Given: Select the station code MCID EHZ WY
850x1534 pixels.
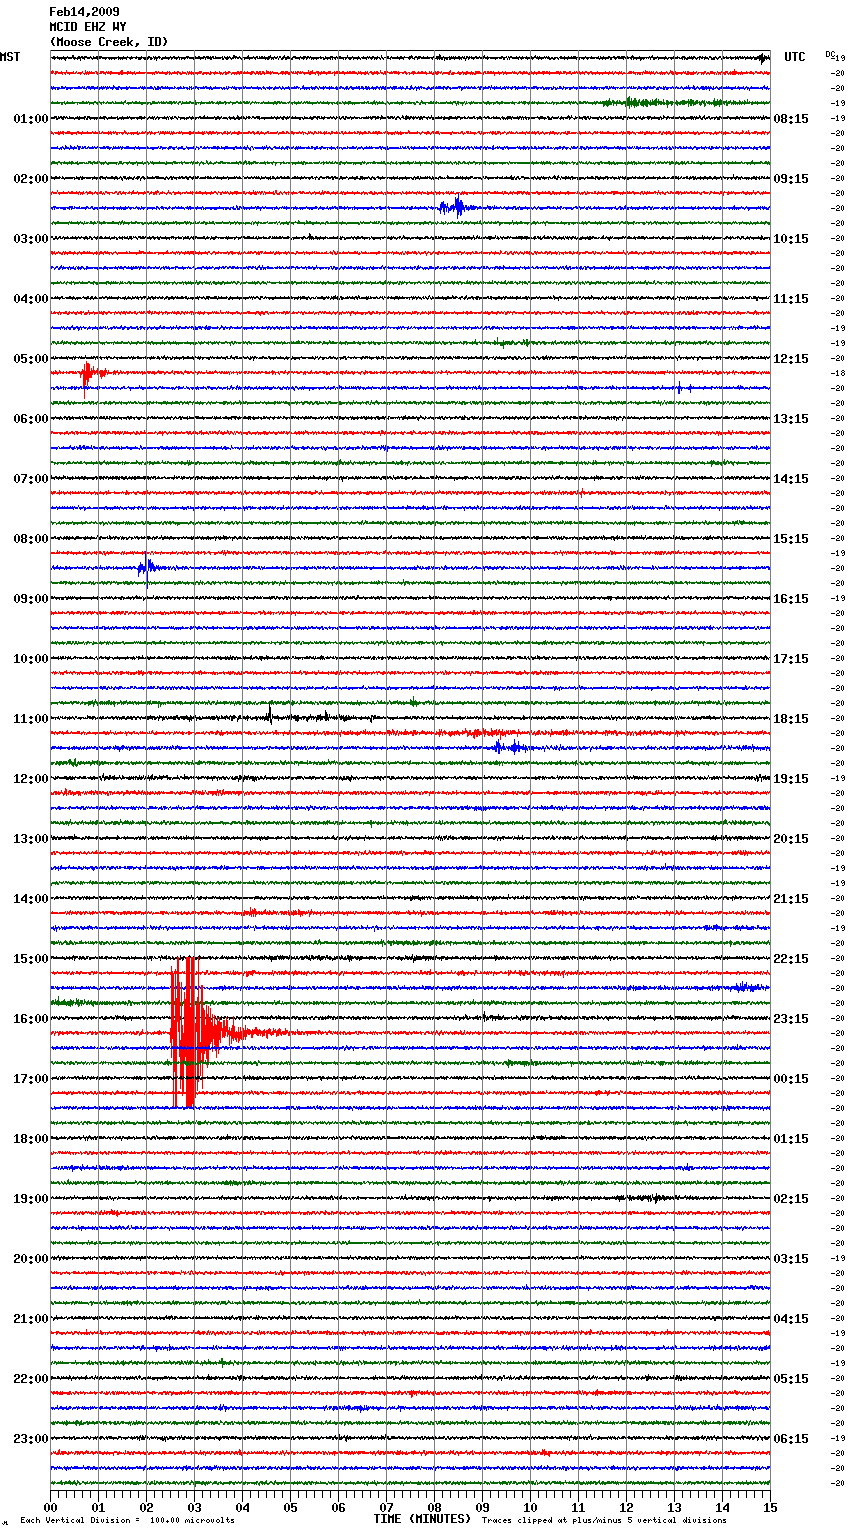Looking at the screenshot, I should pos(88,27).
